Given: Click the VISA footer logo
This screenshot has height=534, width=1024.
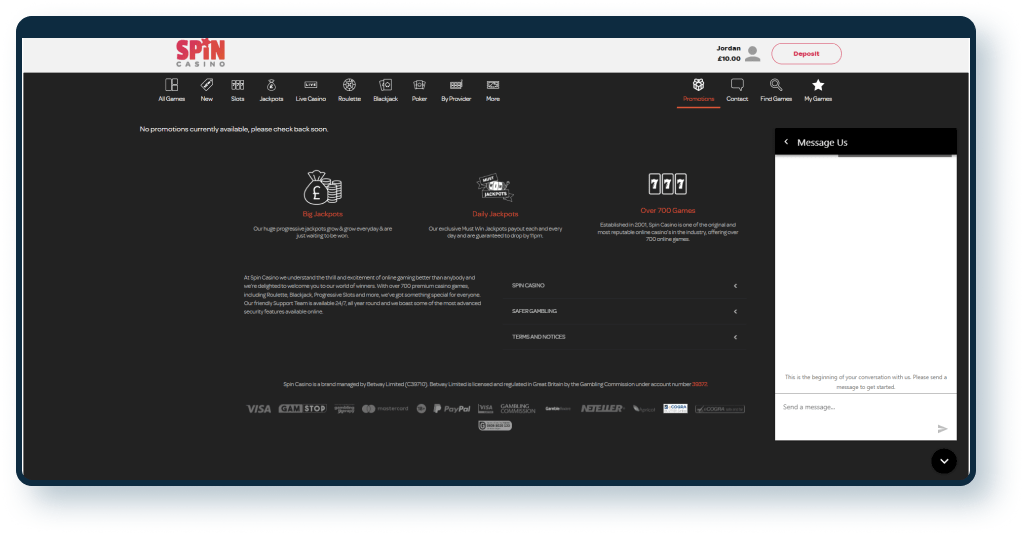Looking at the screenshot, I should pyautogui.click(x=259, y=409).
